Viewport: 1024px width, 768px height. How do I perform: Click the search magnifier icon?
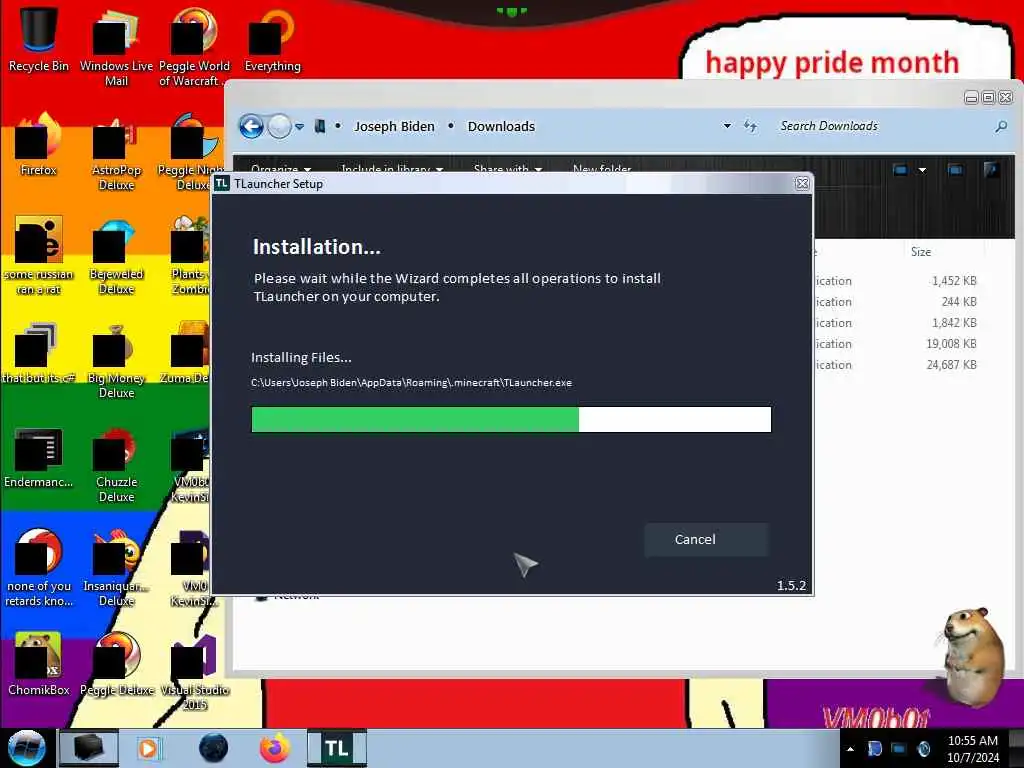pos(1000,126)
